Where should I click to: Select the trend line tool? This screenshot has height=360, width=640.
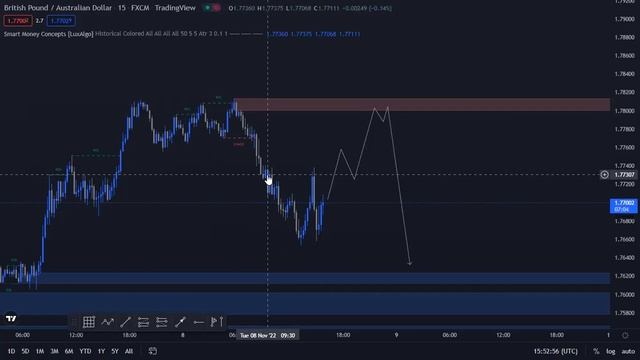[125, 322]
